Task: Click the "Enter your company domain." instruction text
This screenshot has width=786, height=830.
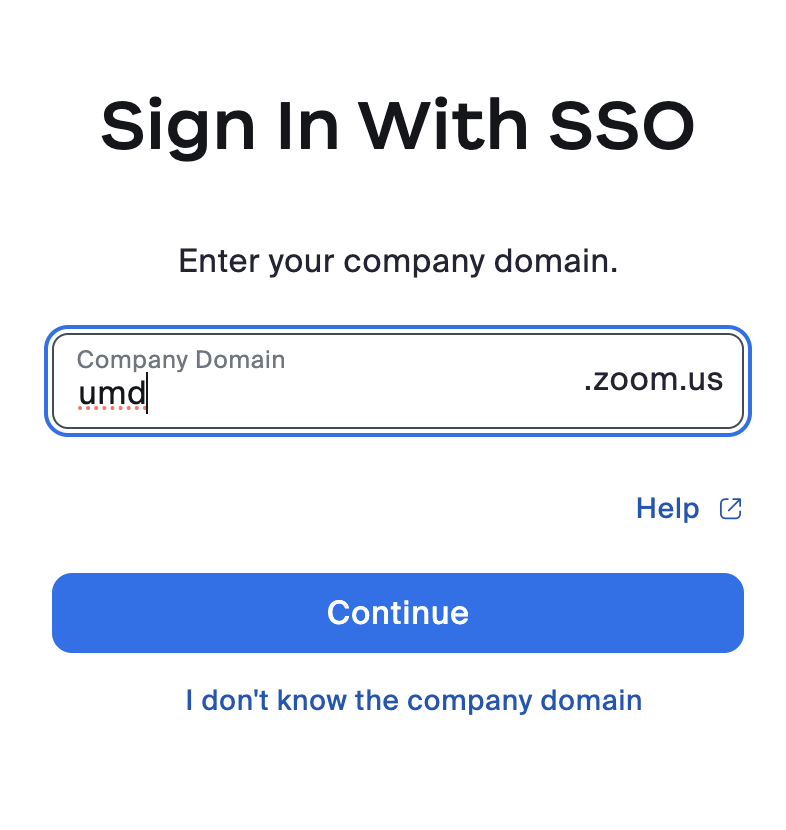Action: [x=398, y=261]
